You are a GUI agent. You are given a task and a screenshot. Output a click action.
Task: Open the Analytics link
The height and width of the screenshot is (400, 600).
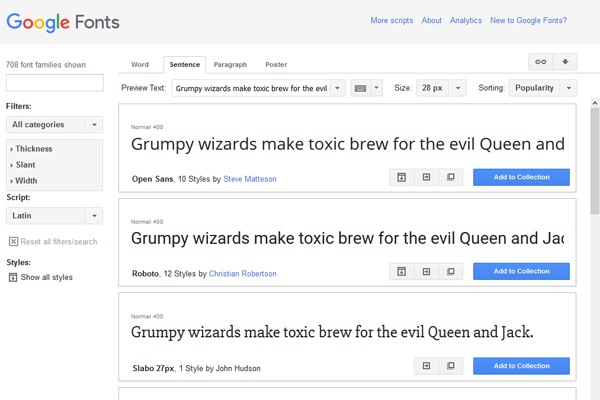pos(466,21)
